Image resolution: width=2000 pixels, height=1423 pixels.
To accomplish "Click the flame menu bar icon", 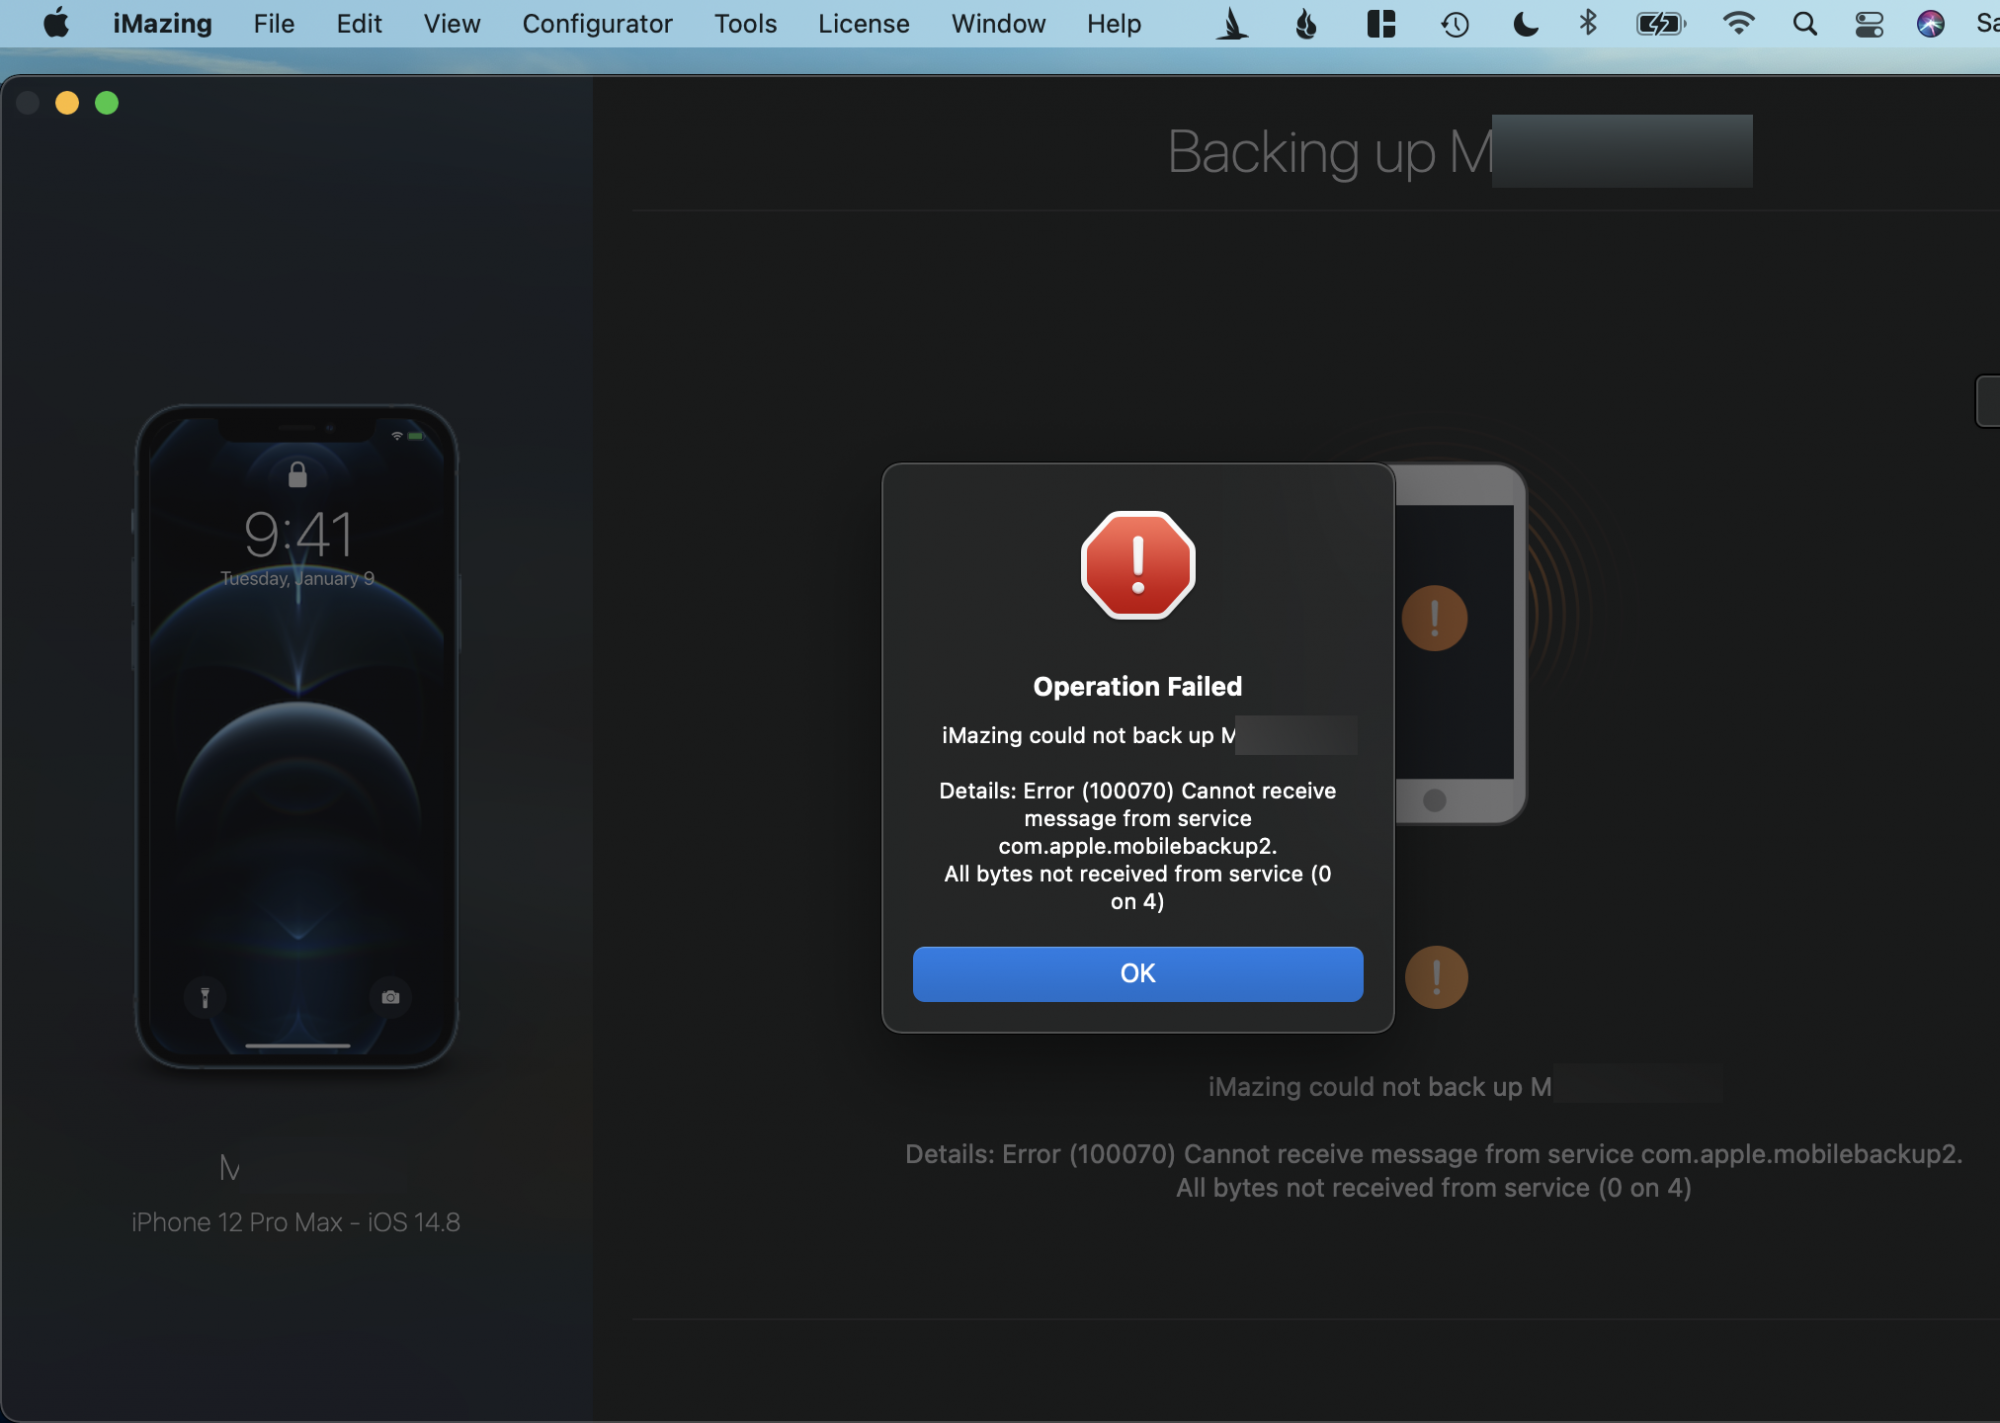I will coord(1306,23).
